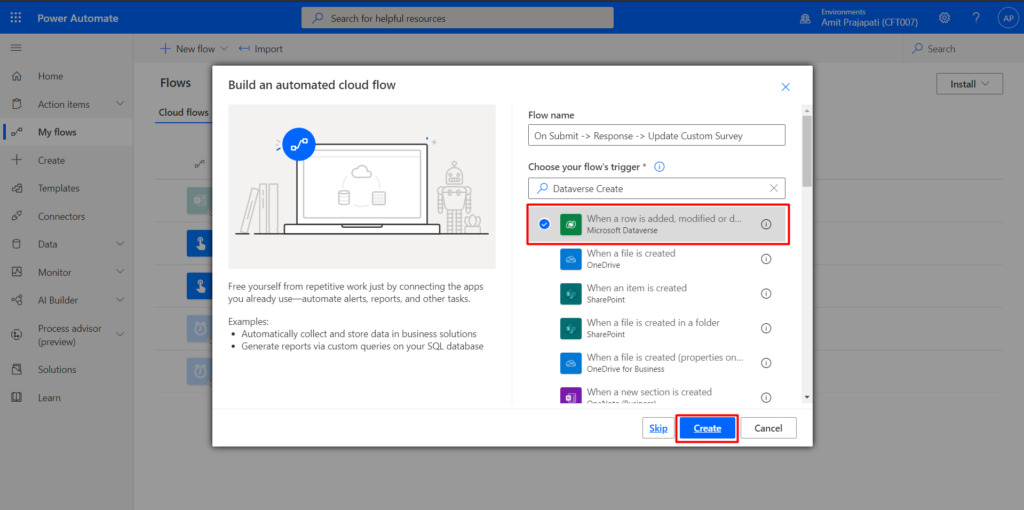Click the Action items clipboard icon
The height and width of the screenshot is (510, 1024).
[x=18, y=104]
